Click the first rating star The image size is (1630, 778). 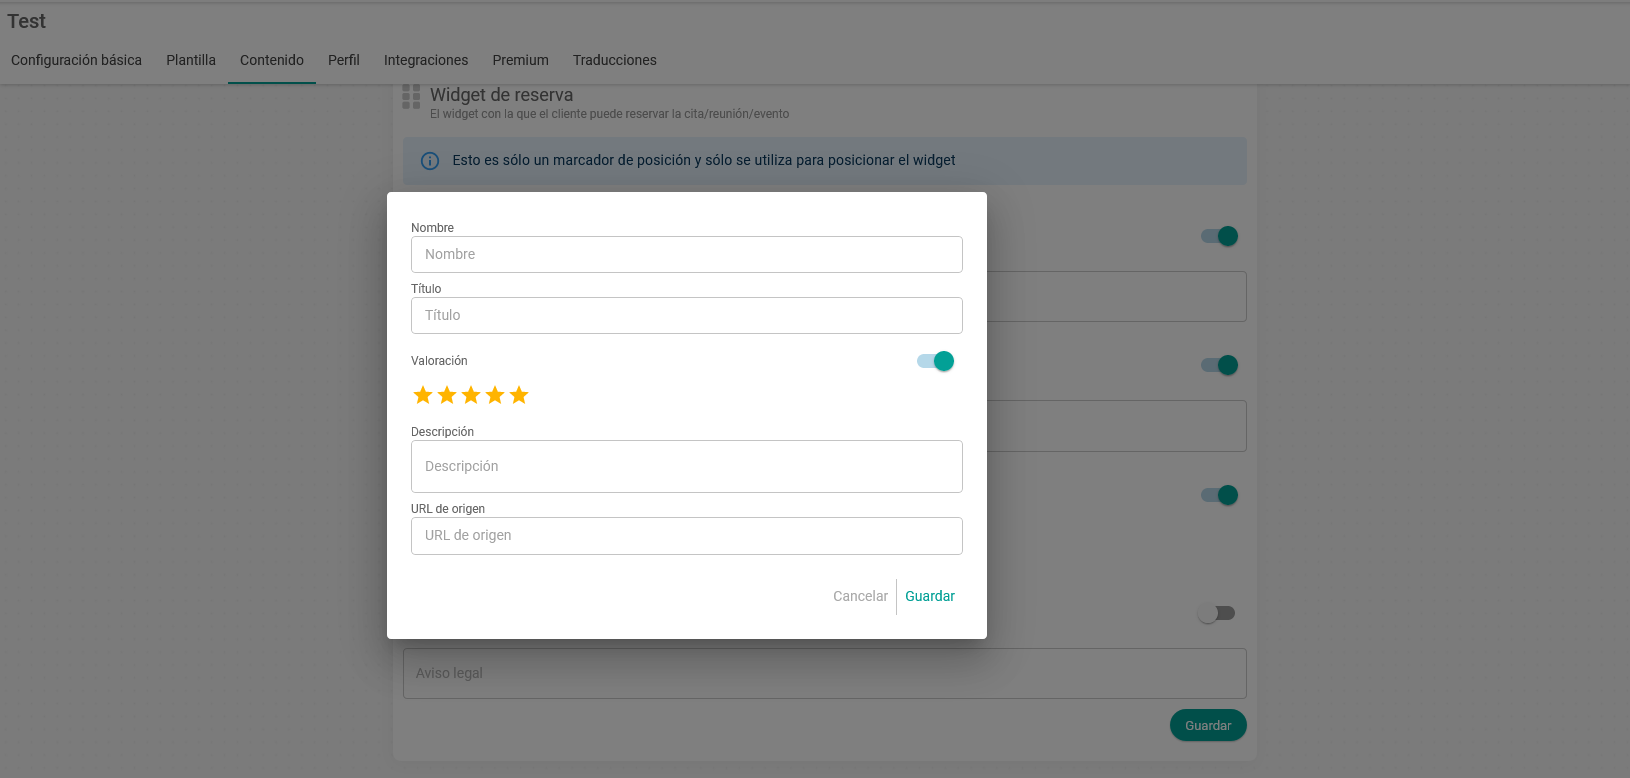pyautogui.click(x=423, y=395)
